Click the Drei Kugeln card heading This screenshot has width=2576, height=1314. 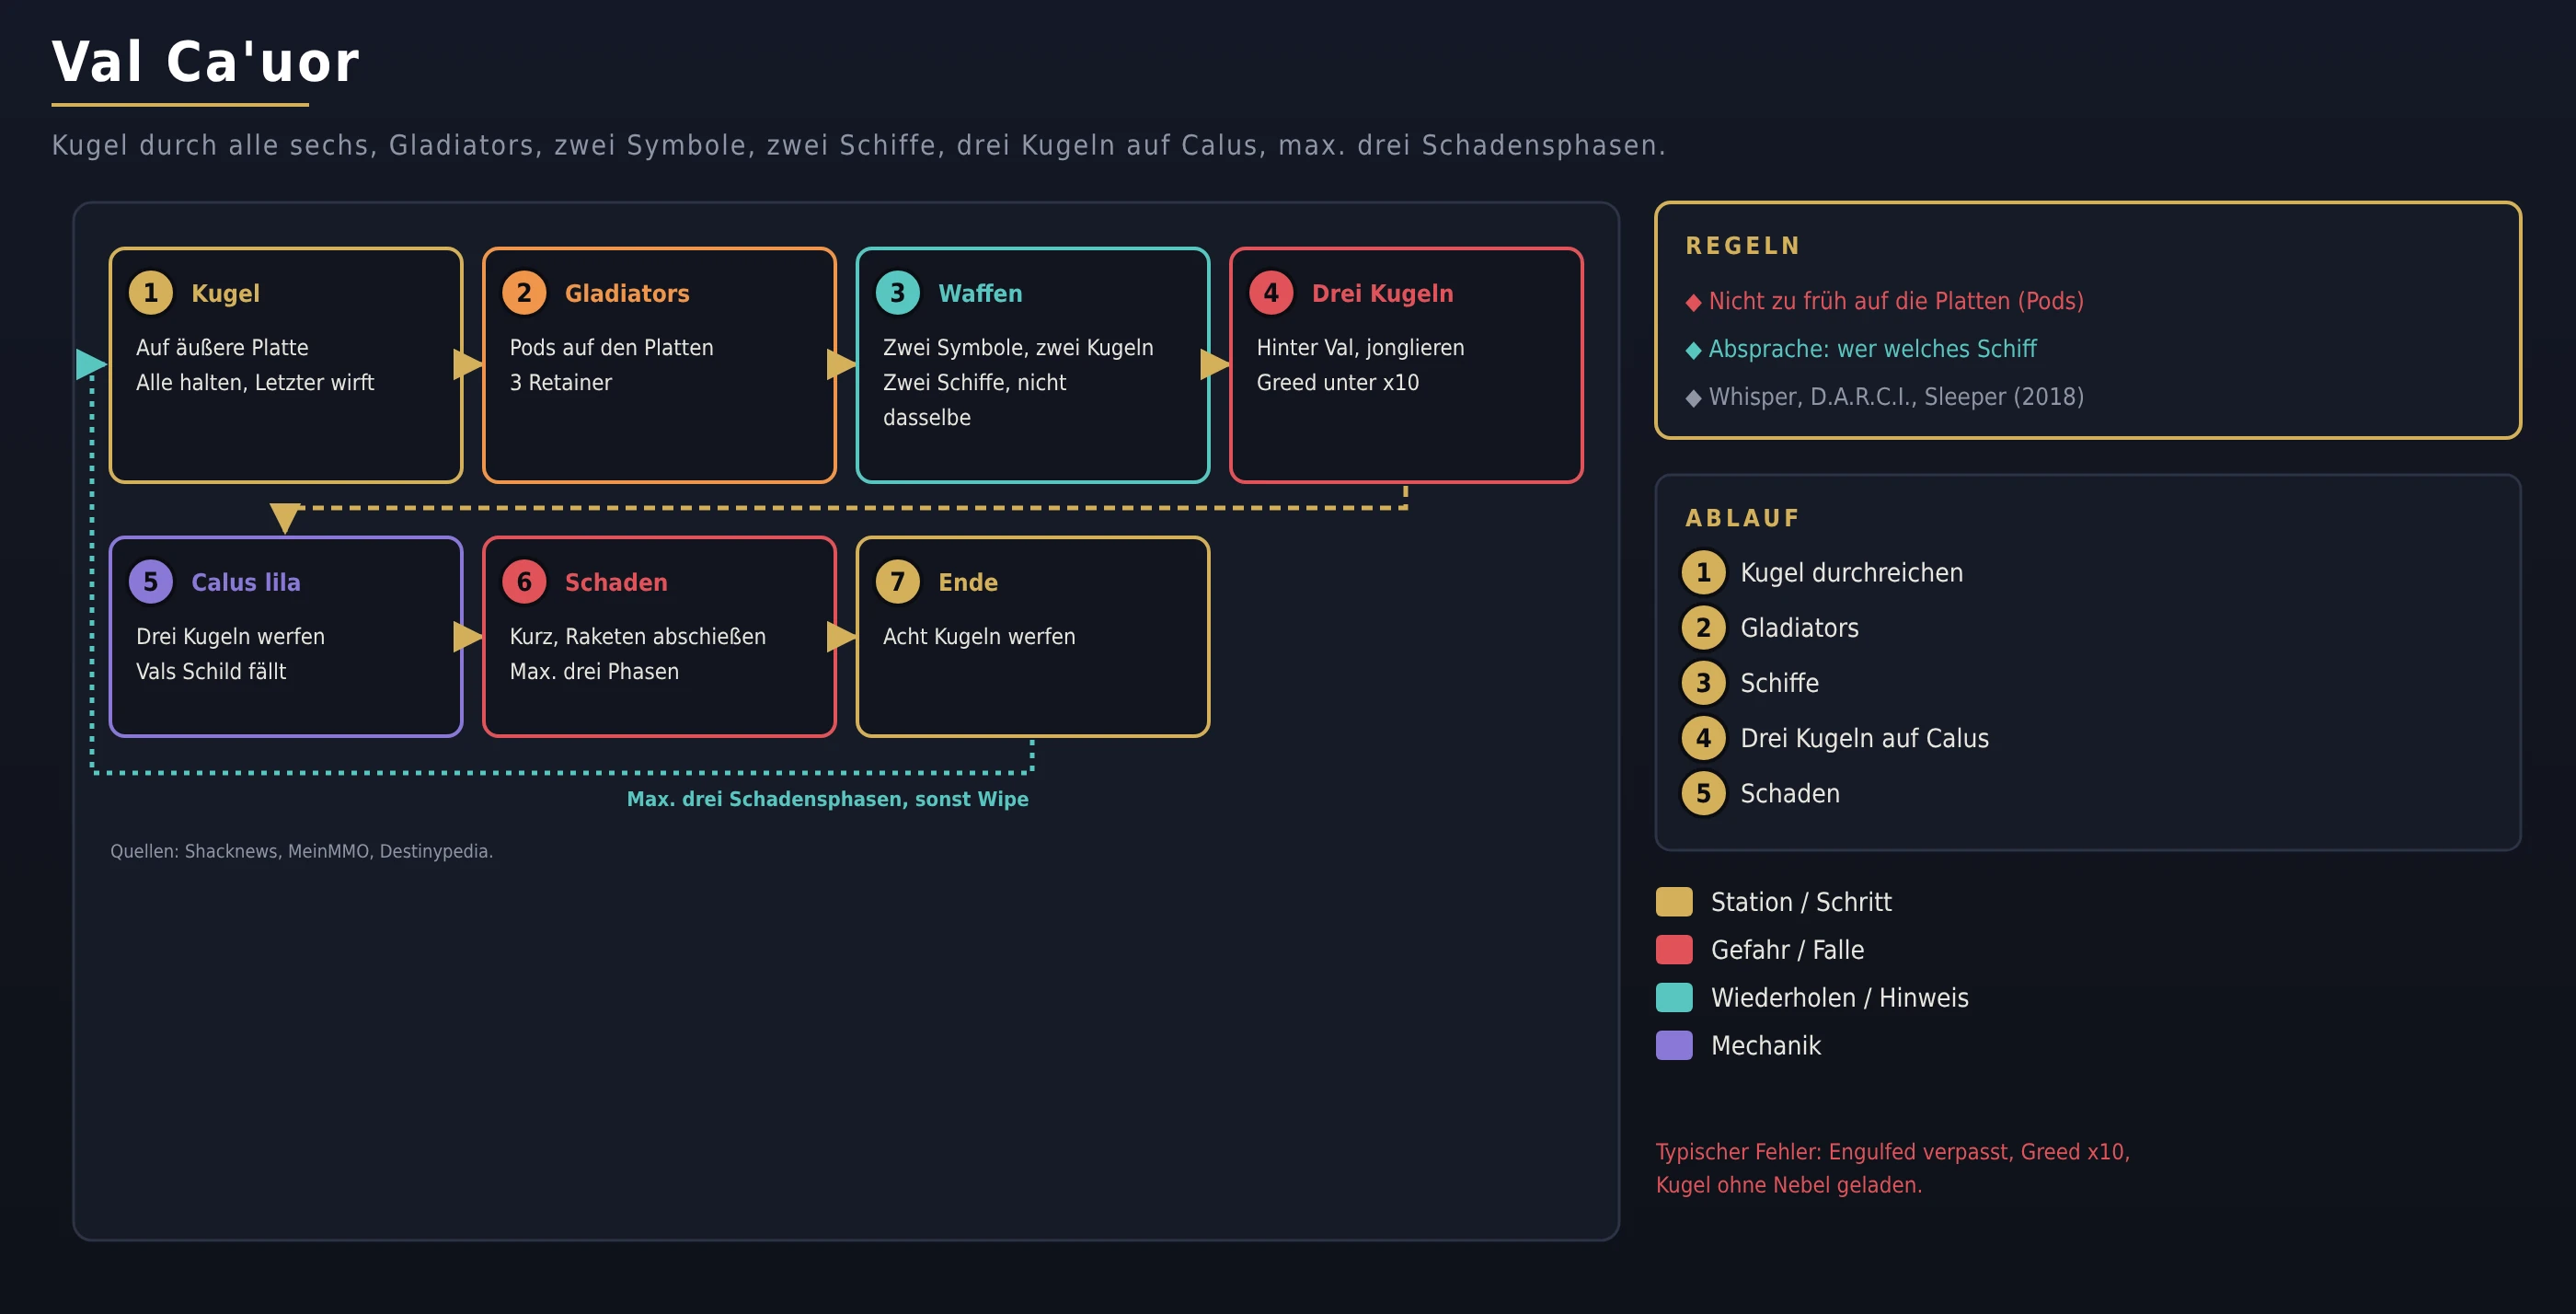click(x=1382, y=293)
